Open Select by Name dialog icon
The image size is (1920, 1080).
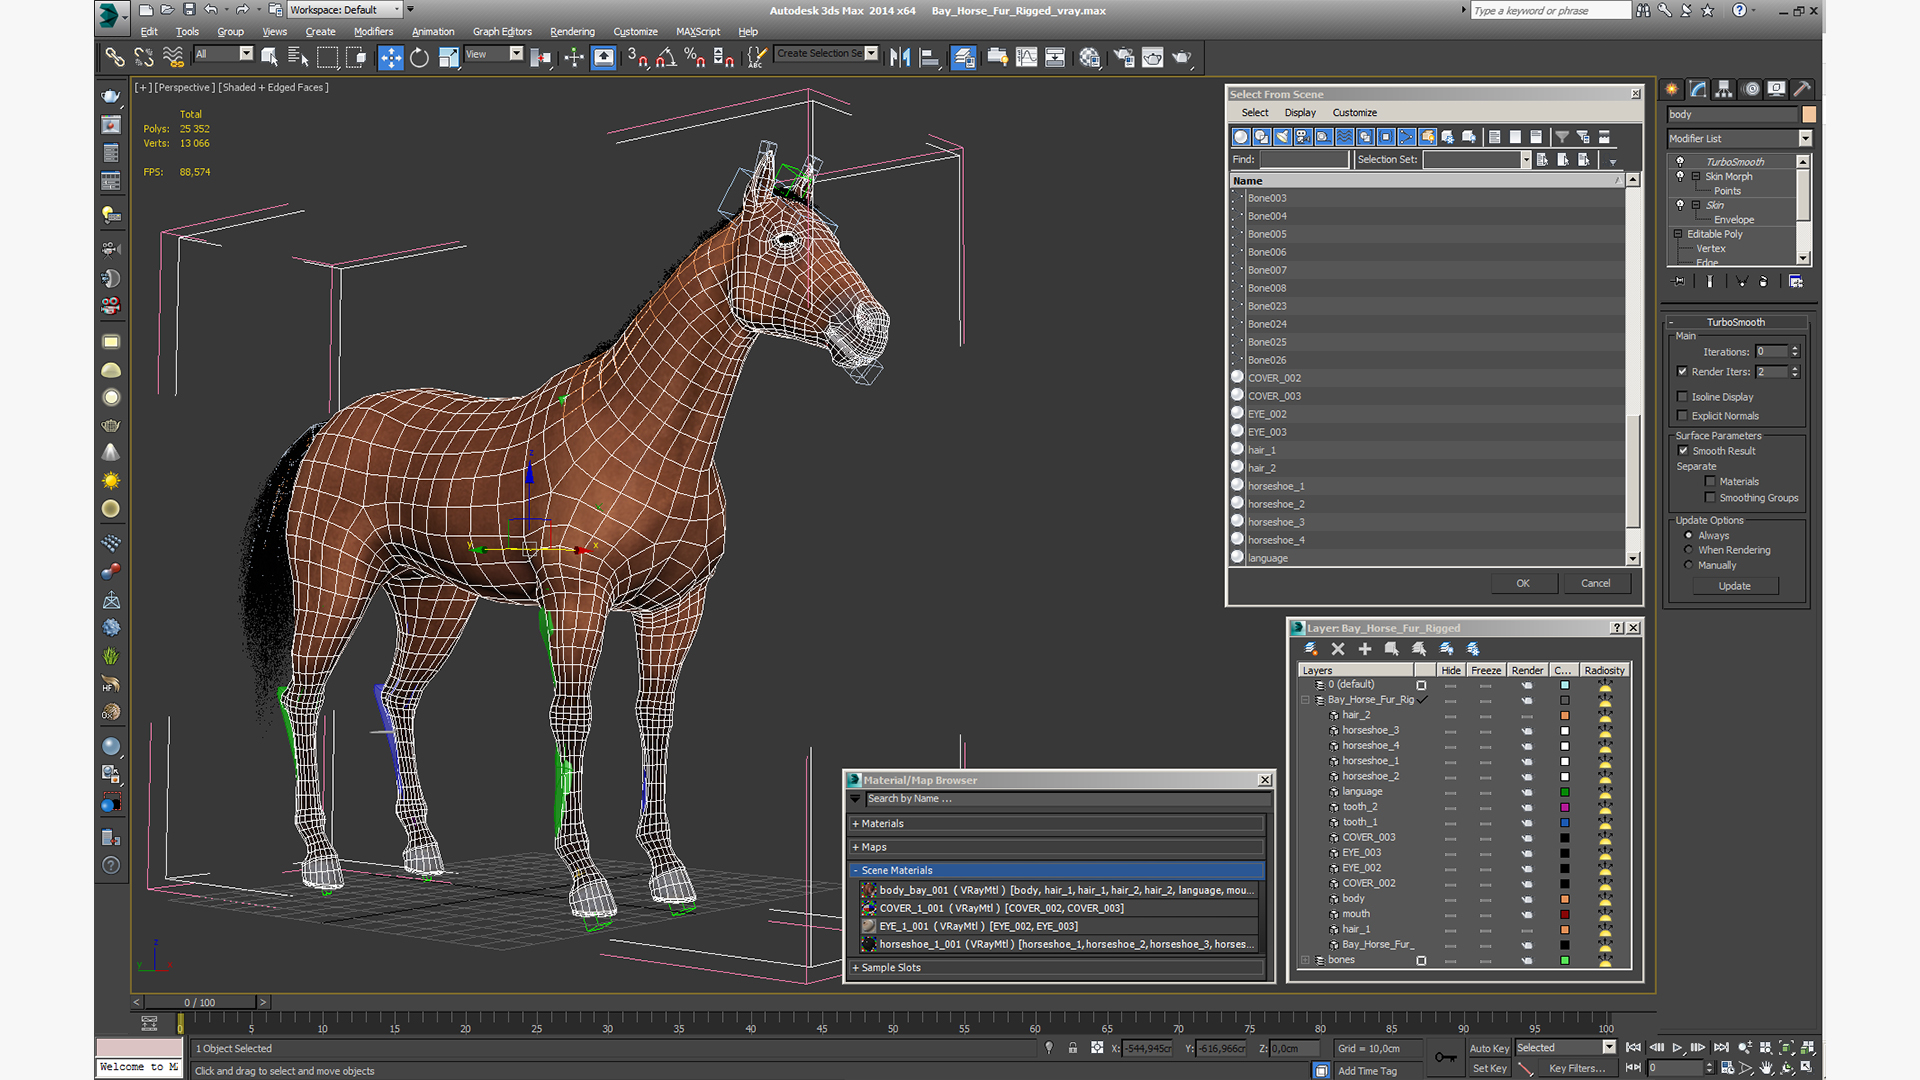click(x=298, y=57)
